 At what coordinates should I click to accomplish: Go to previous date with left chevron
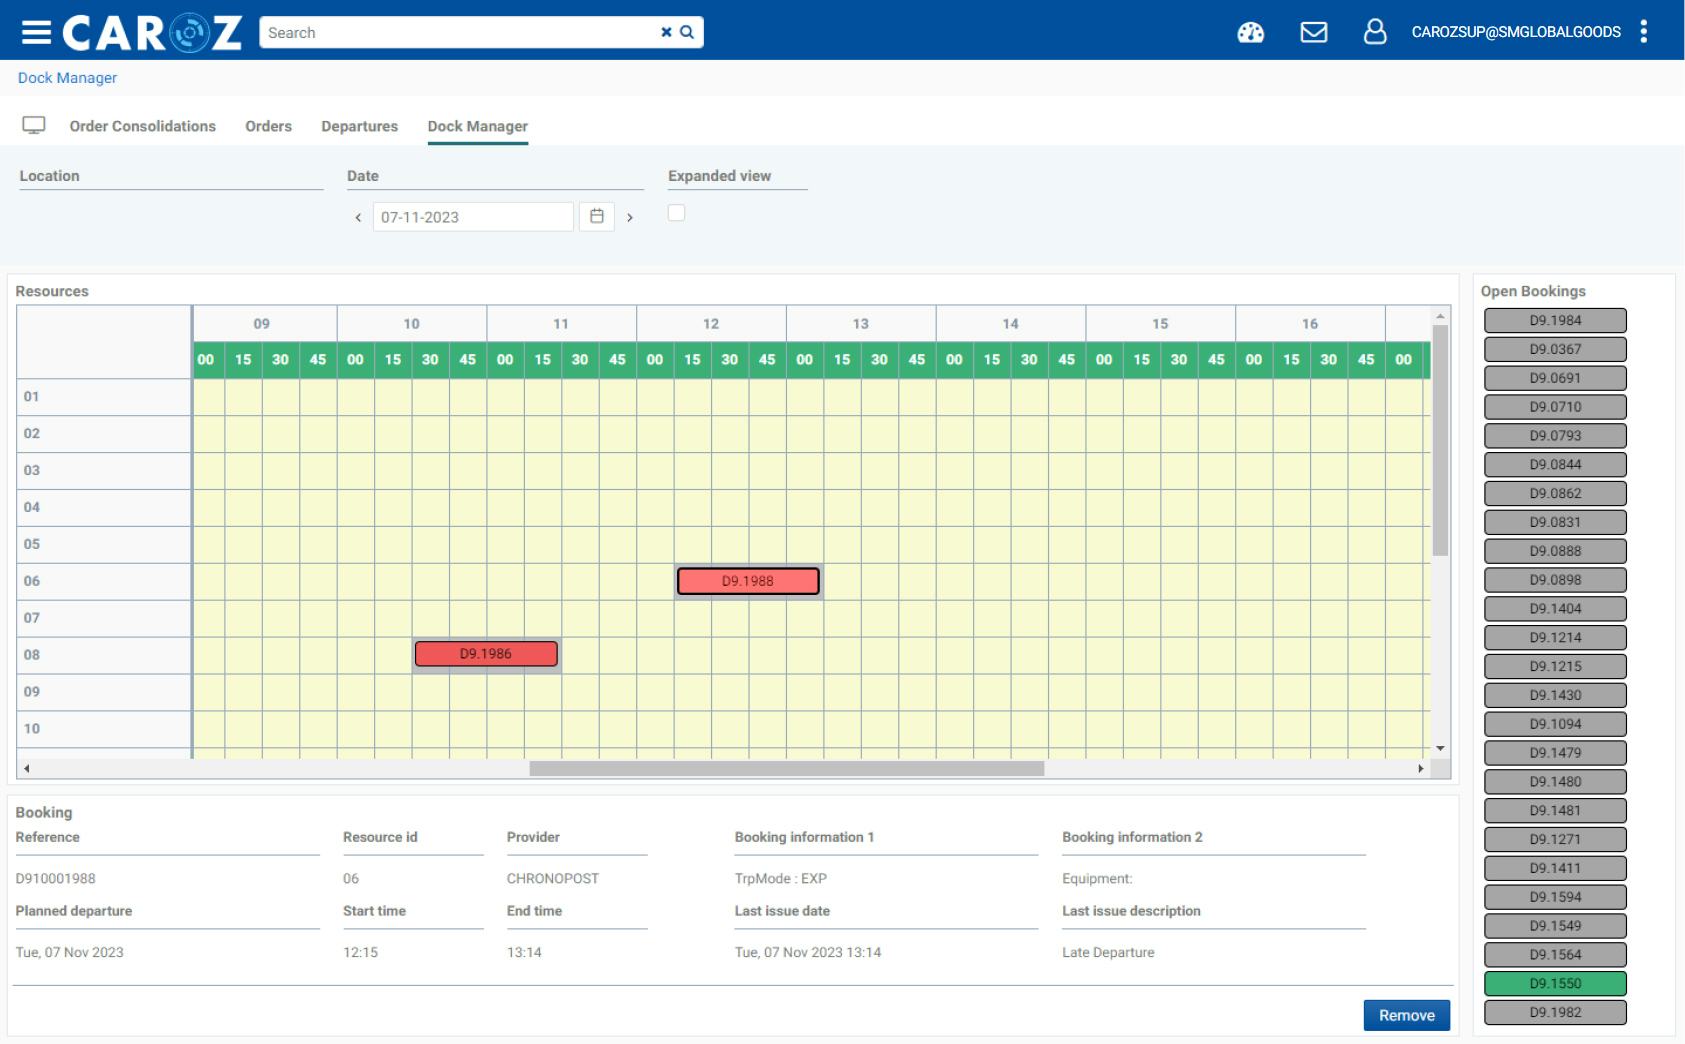[357, 217]
